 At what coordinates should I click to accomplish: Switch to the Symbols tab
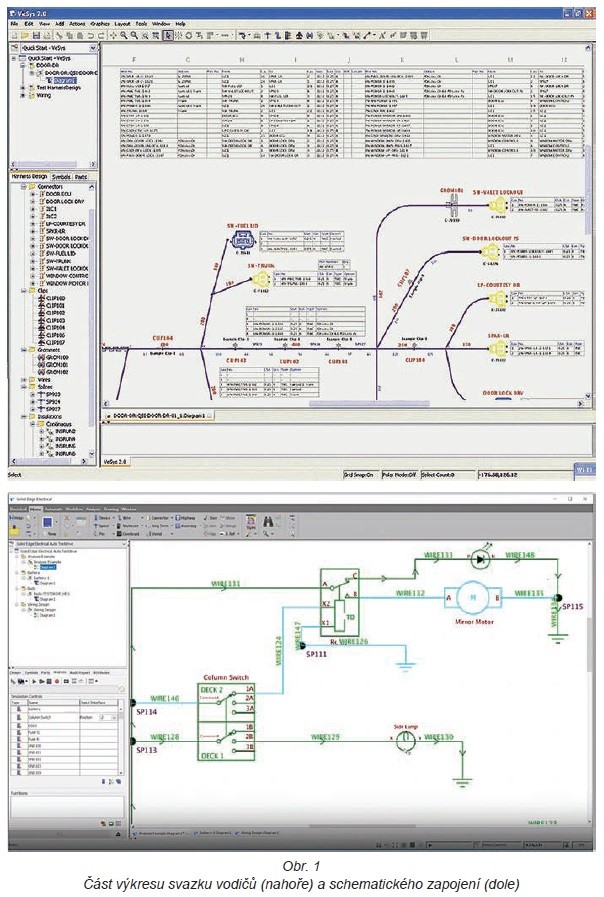coord(60,177)
